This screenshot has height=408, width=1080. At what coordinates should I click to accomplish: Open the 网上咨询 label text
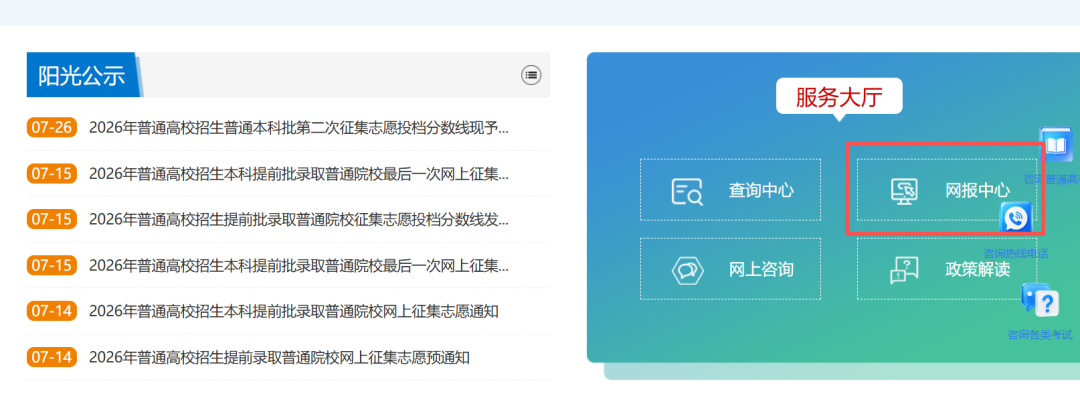tap(761, 269)
